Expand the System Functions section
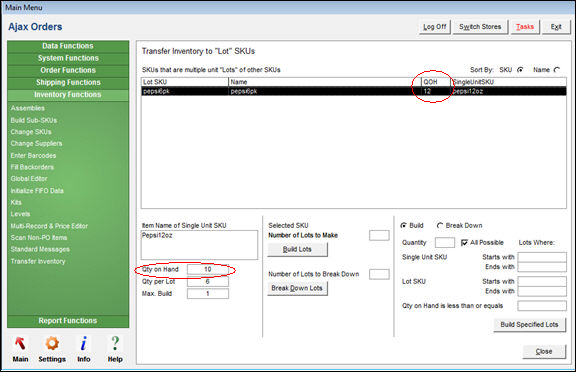Image resolution: width=576 pixels, height=372 pixels. [68, 58]
